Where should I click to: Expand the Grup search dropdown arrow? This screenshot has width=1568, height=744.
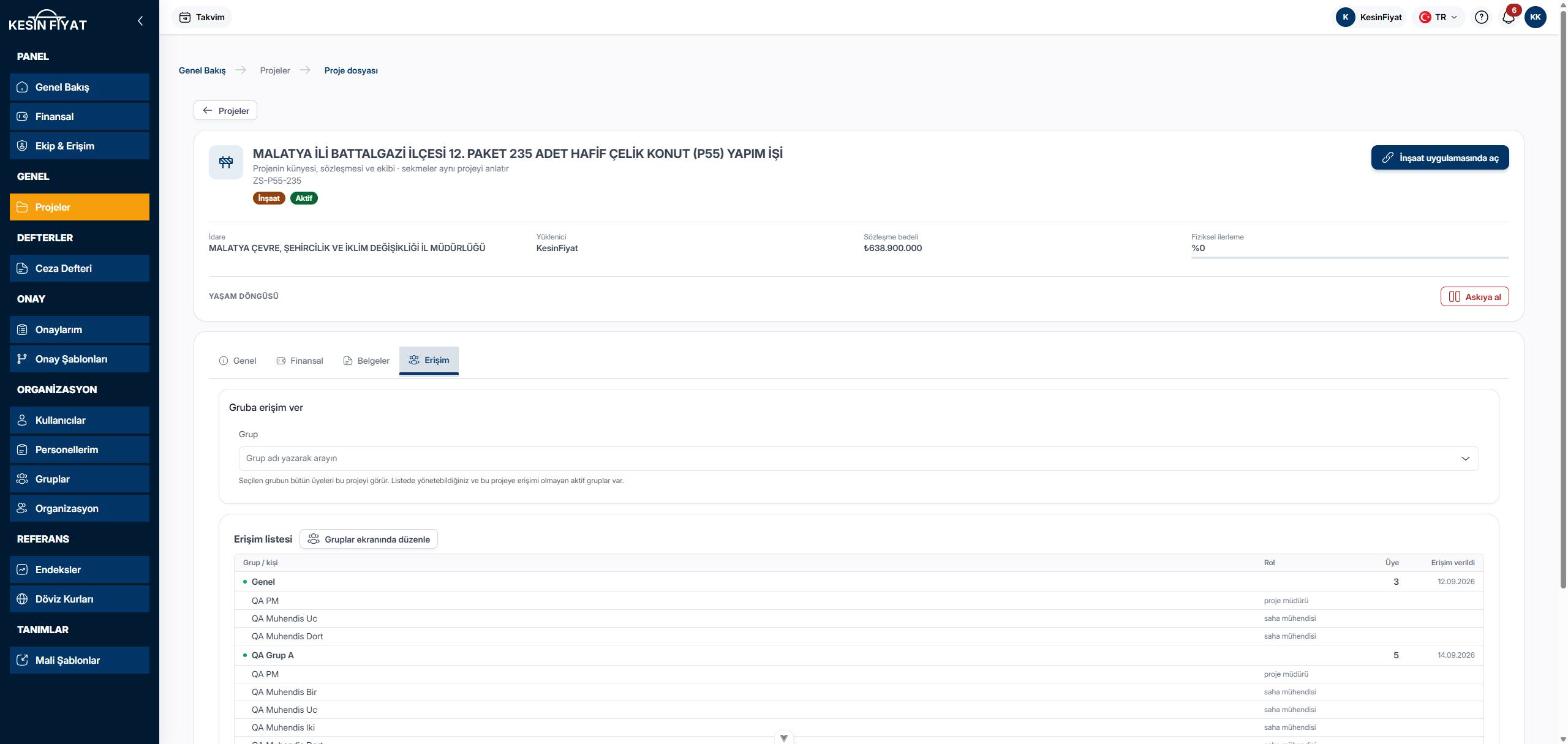pyautogui.click(x=1465, y=459)
